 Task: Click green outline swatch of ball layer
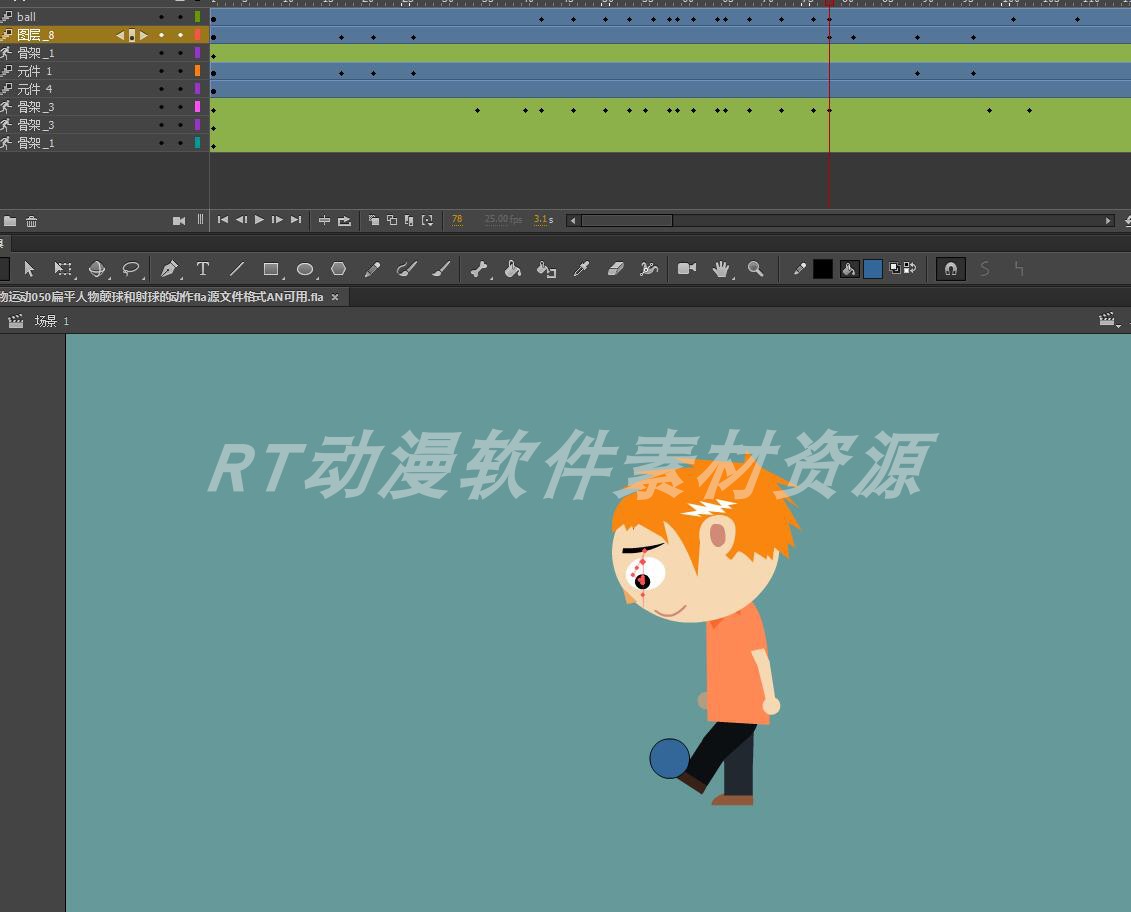pos(198,17)
